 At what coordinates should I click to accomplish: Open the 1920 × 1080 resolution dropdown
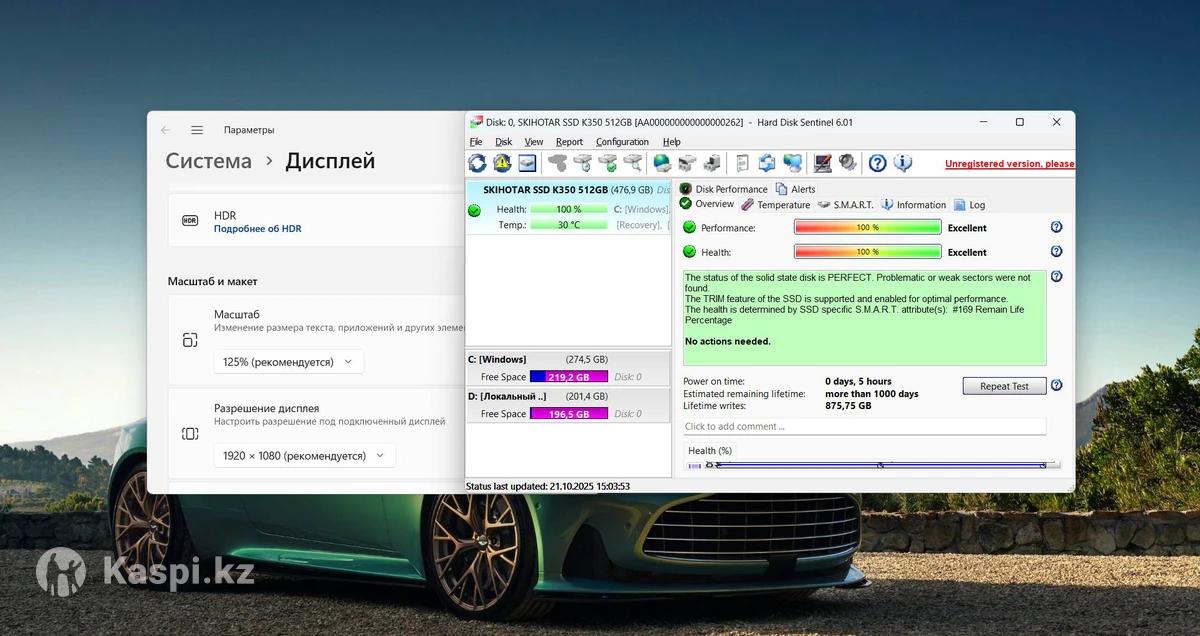[x=304, y=456]
